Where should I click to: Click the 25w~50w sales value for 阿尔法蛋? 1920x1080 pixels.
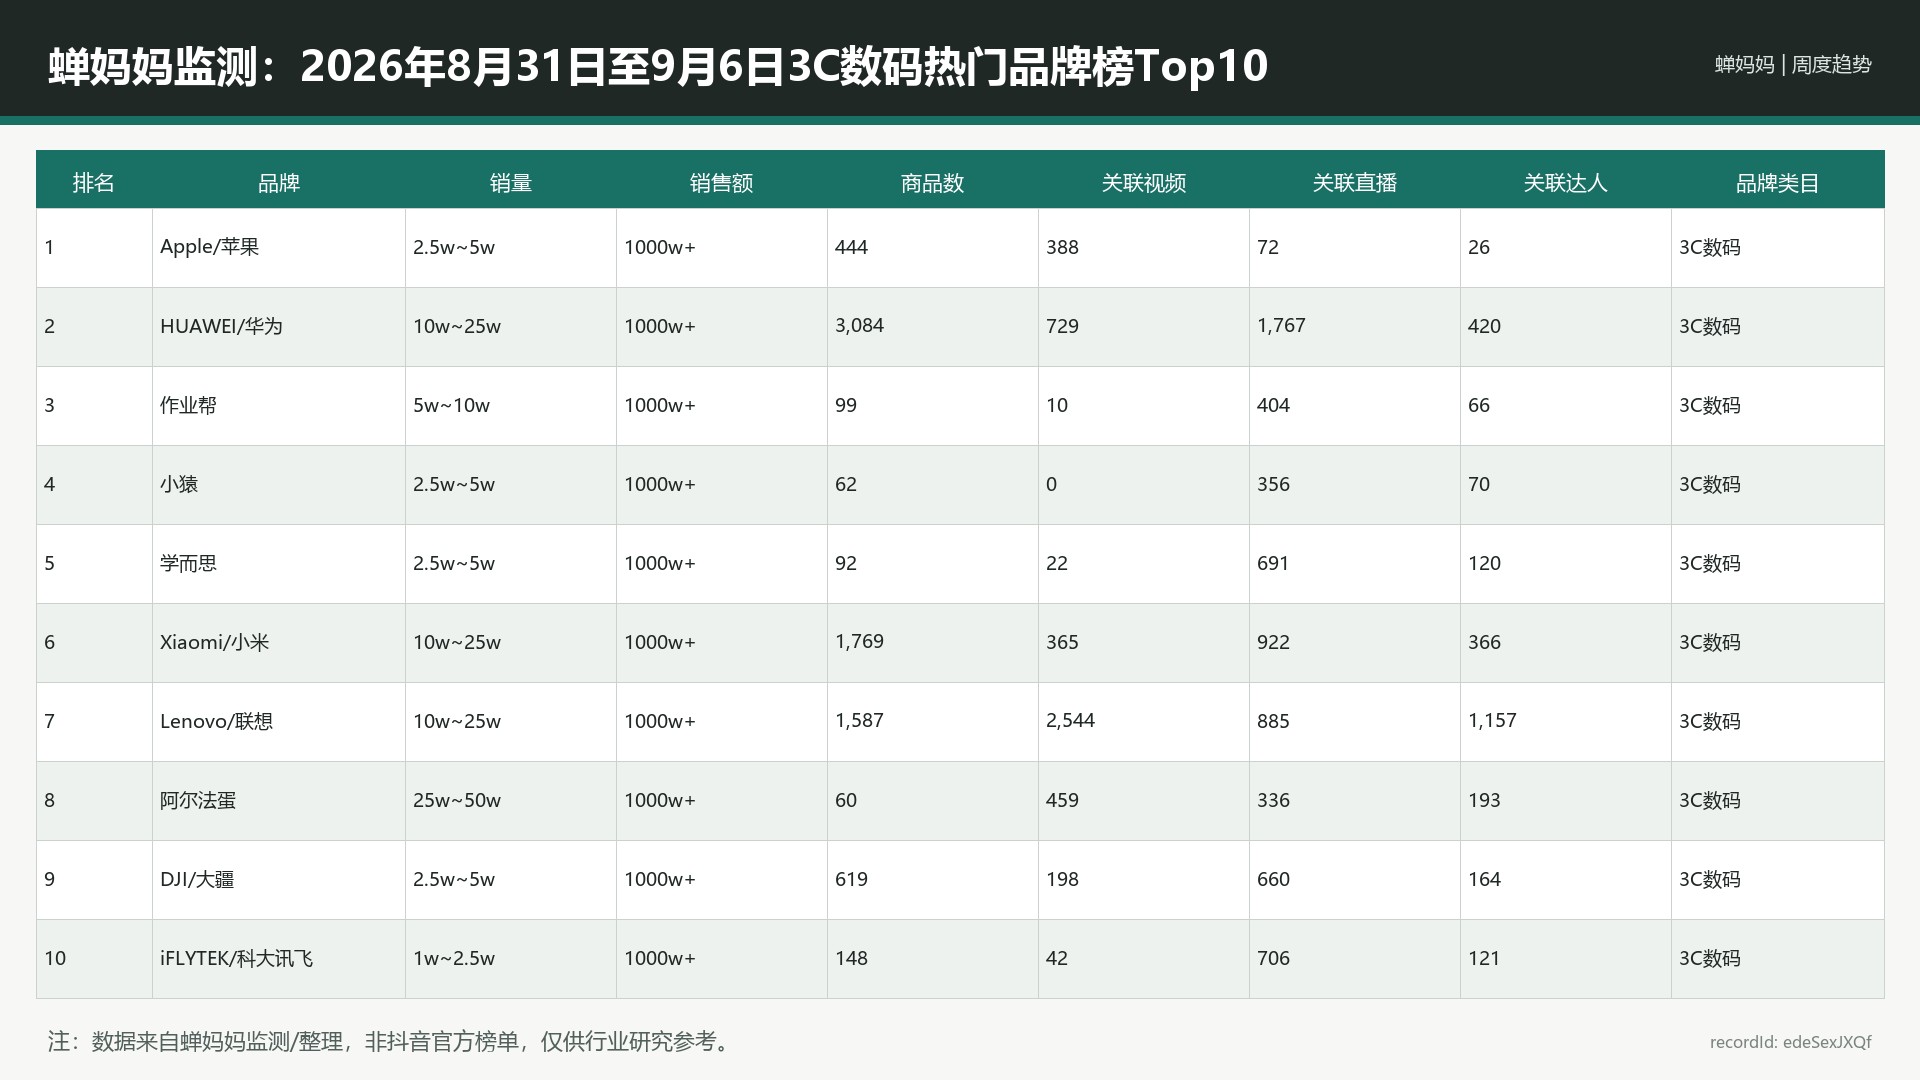point(457,800)
